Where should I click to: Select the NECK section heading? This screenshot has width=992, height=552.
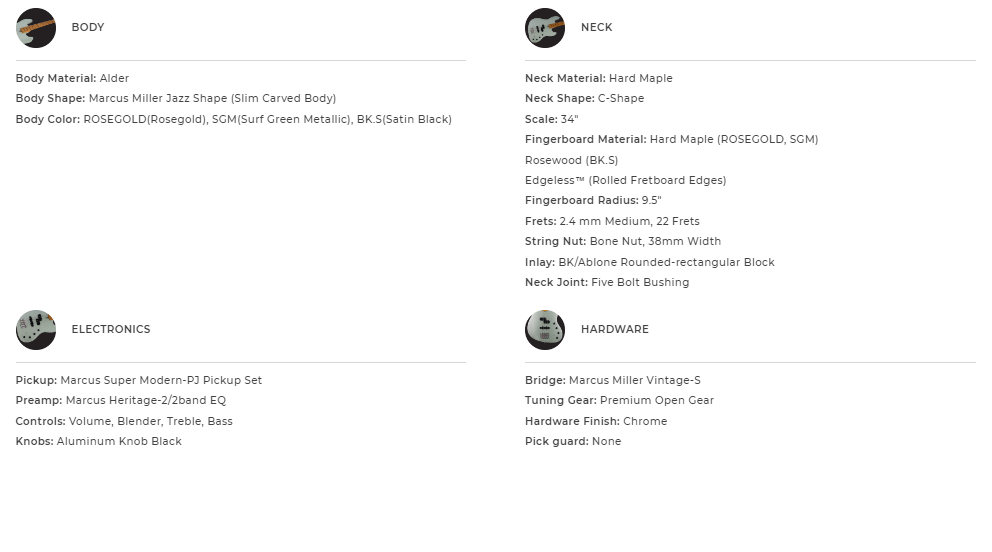[597, 28]
